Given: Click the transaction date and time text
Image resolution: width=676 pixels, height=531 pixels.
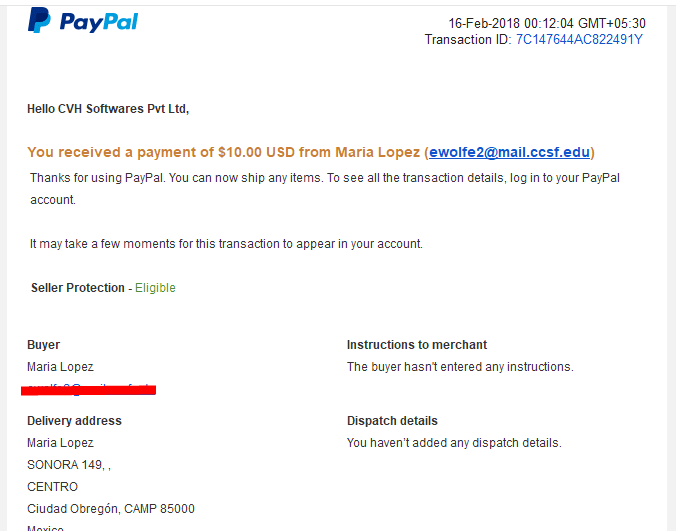Looking at the screenshot, I should point(546,23).
